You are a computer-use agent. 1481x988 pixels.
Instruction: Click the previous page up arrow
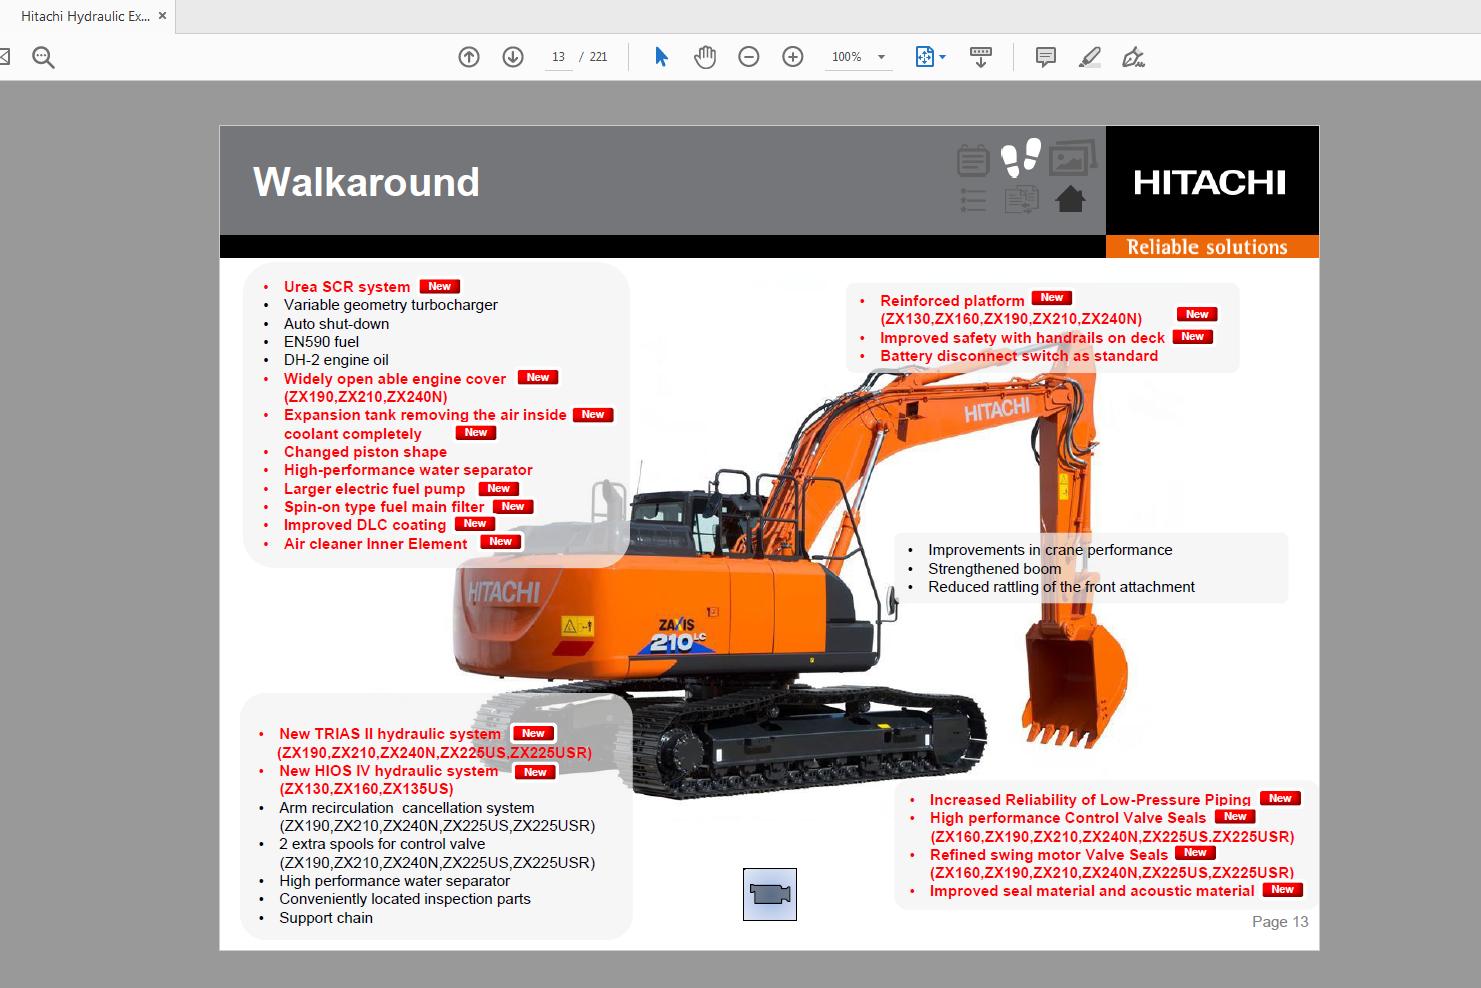[x=468, y=57]
